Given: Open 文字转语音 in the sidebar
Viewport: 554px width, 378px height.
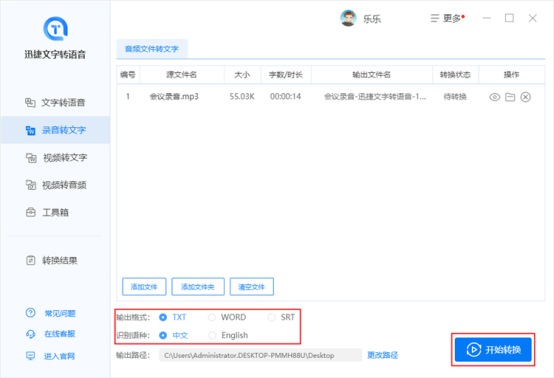Looking at the screenshot, I should 55,102.
